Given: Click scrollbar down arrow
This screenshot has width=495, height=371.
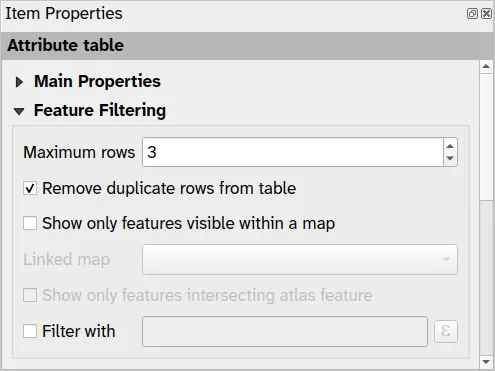Looking at the screenshot, I should (x=486, y=362).
